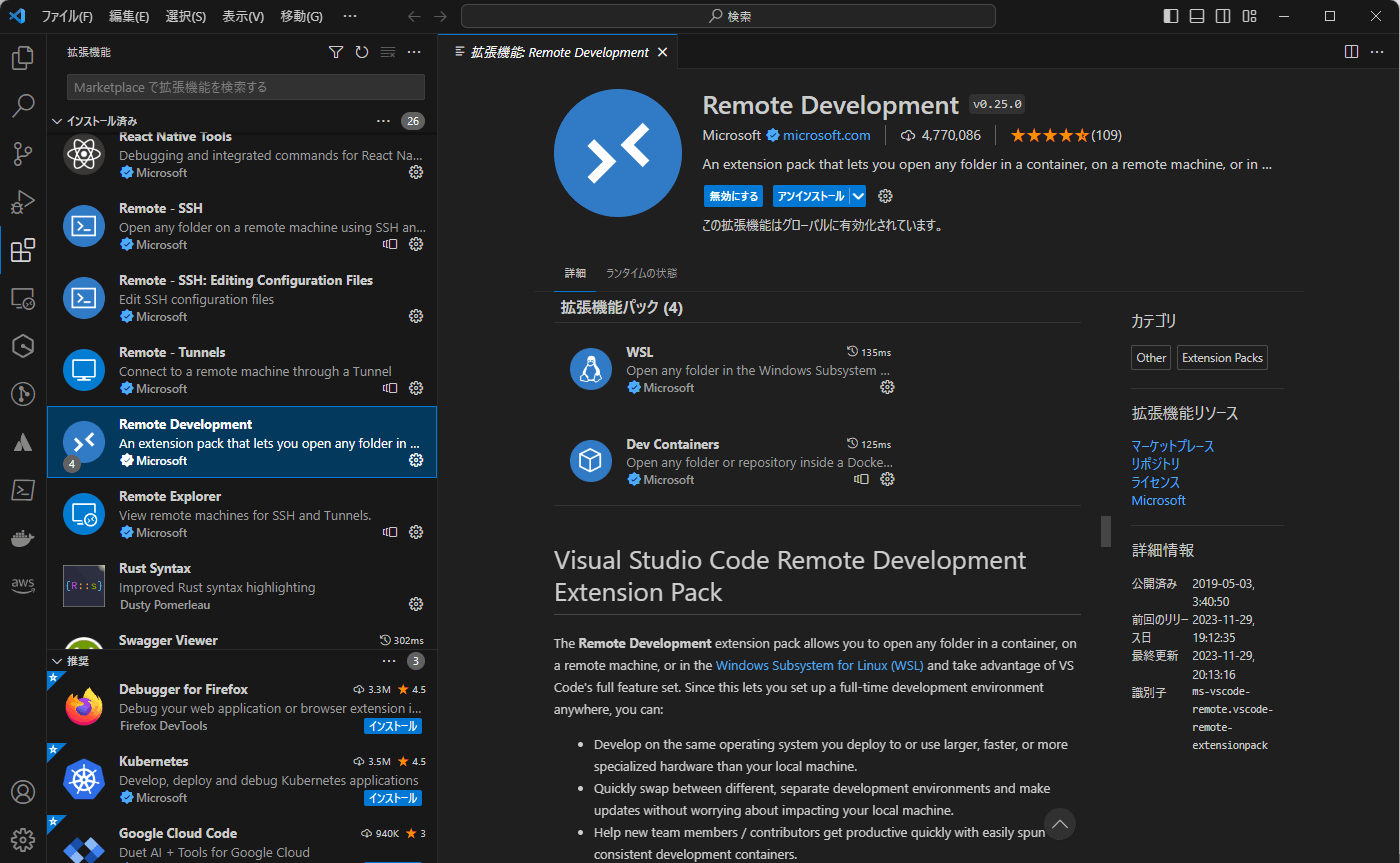Open editor more actions menu
Viewport: 1400px width, 863px height.
1377,52
